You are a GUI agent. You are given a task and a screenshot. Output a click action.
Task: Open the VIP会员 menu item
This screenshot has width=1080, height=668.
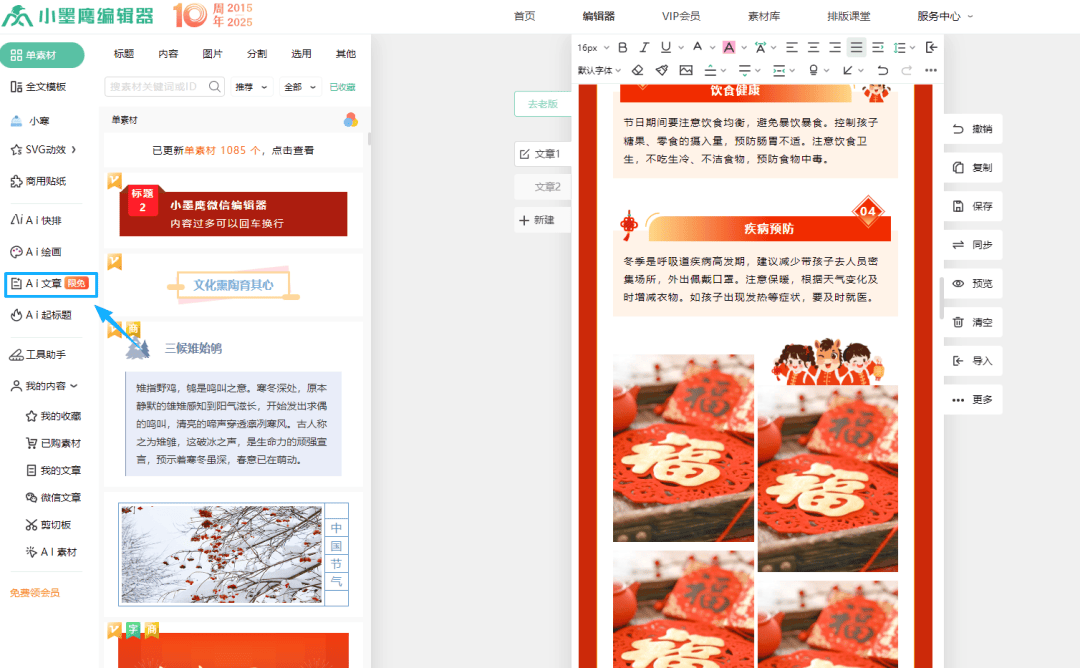click(680, 16)
